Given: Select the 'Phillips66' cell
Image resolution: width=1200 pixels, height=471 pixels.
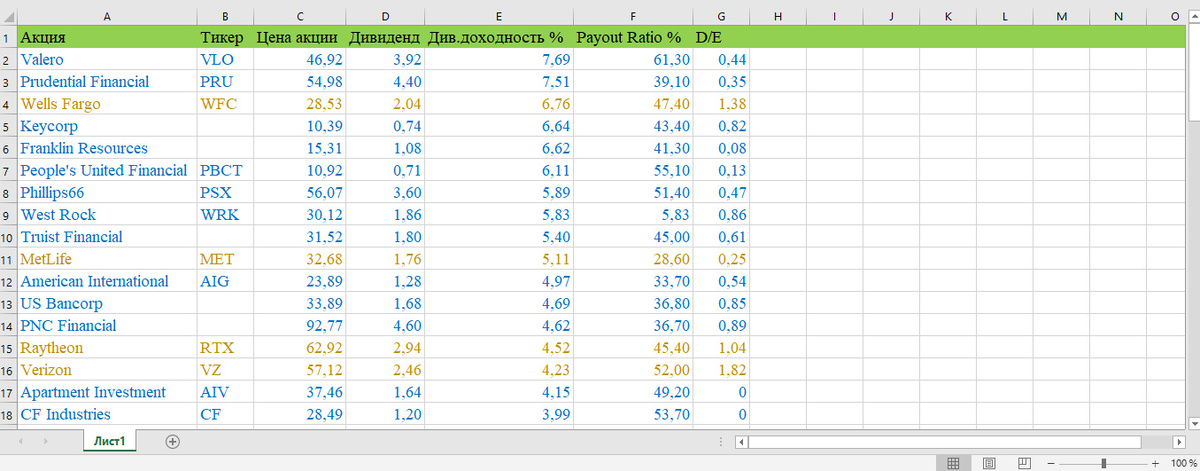Looking at the screenshot, I should [107, 192].
